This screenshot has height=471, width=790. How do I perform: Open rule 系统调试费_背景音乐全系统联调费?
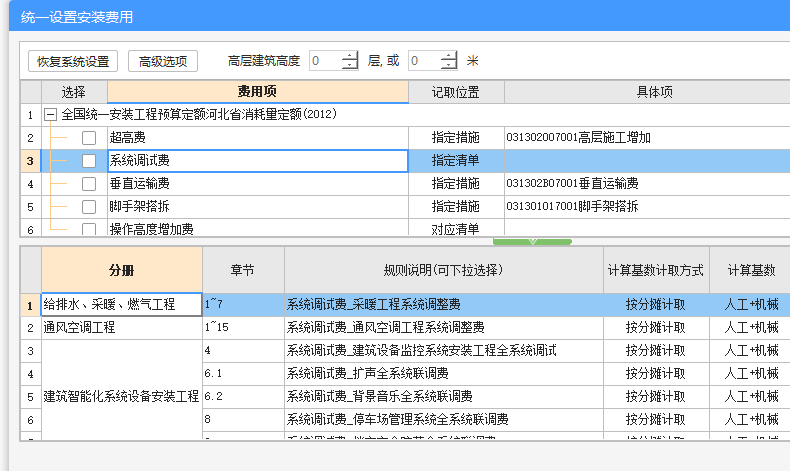click(x=444, y=396)
